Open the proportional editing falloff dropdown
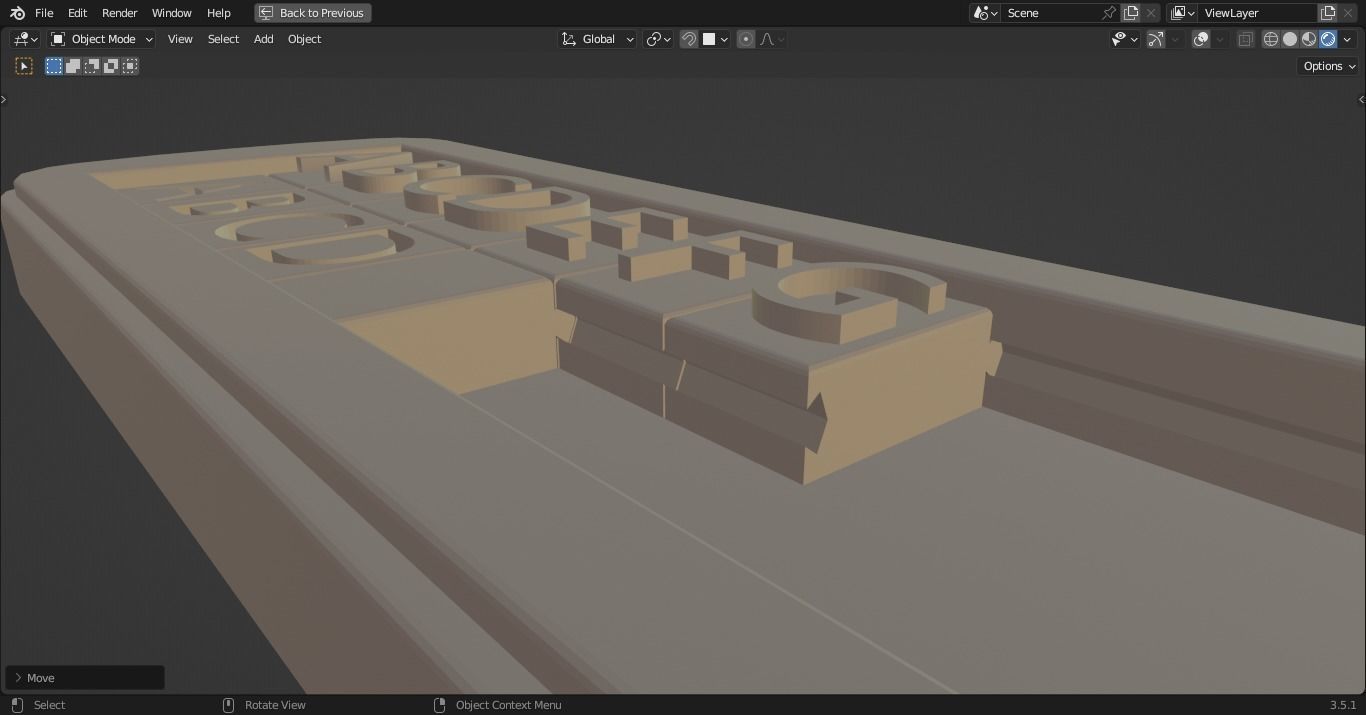The image size is (1366, 715). pyautogui.click(x=772, y=39)
